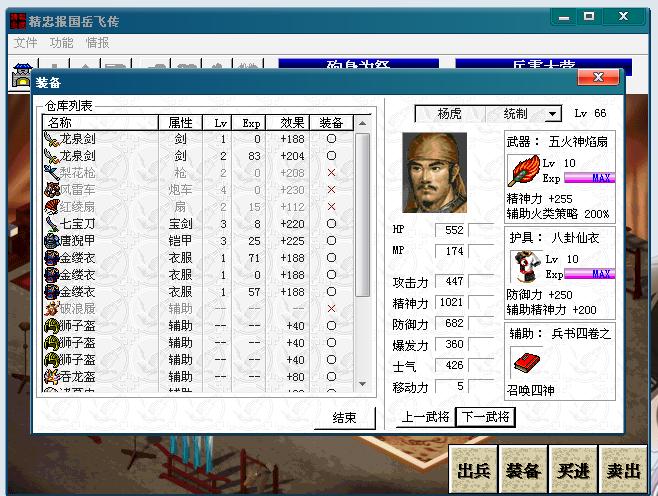658x496 pixels.
Task: Click the 唐猊甲 armor icon
Action: [x=52, y=240]
